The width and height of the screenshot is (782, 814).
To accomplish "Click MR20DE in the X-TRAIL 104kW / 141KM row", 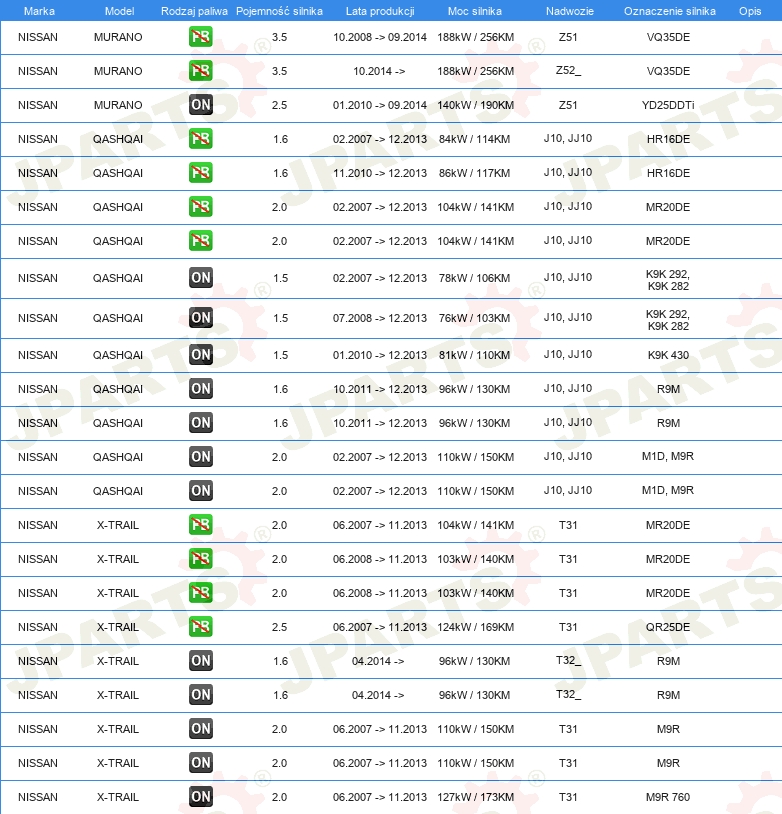I will click(x=668, y=525).
